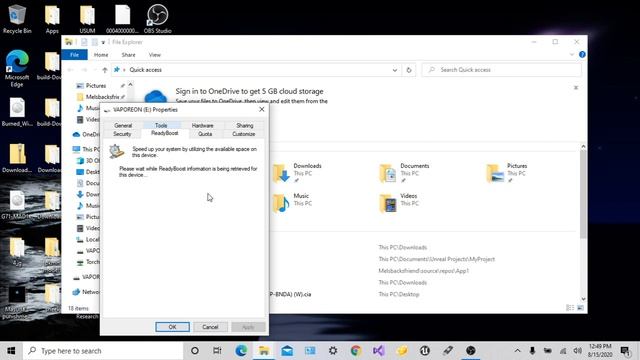Refresh the Quick access view
Image resolution: width=640 pixels, height=360 pixels.
[409, 70]
